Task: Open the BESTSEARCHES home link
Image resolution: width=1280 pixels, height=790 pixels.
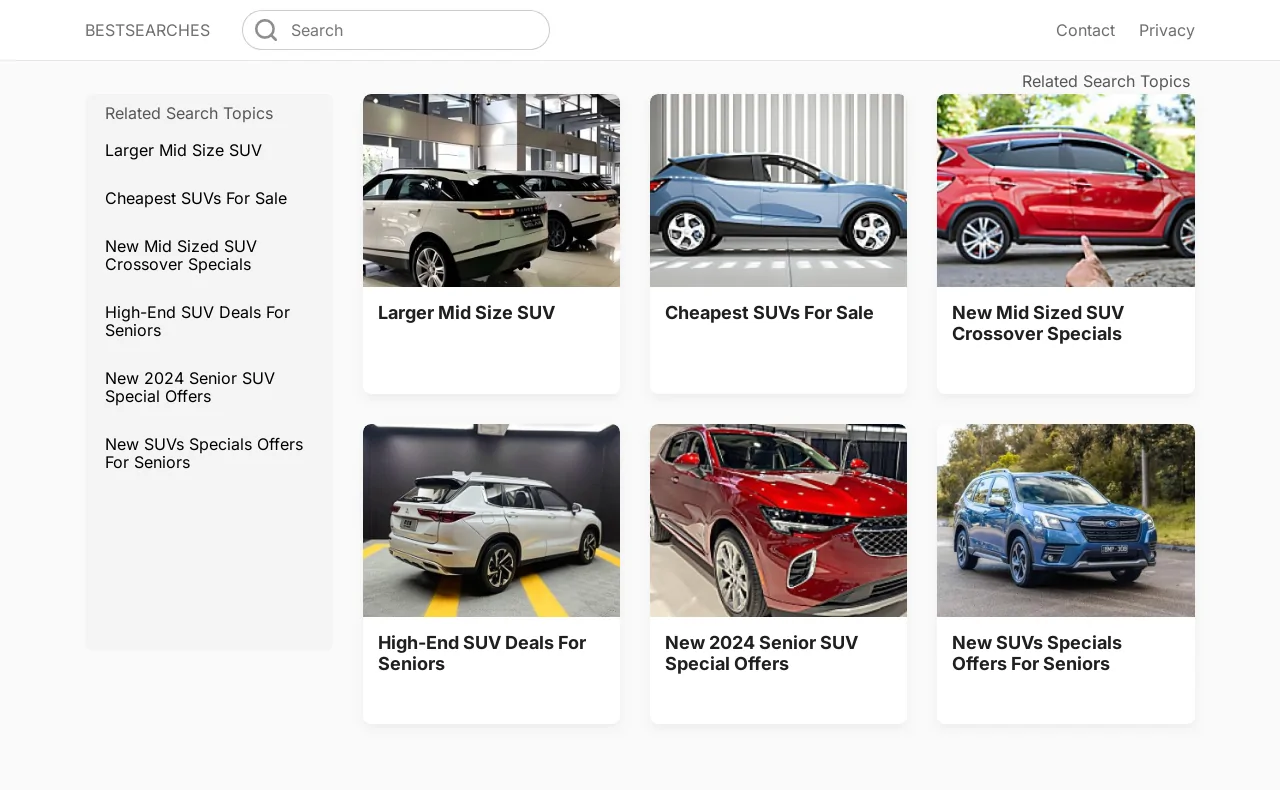Action: pyautogui.click(x=147, y=30)
